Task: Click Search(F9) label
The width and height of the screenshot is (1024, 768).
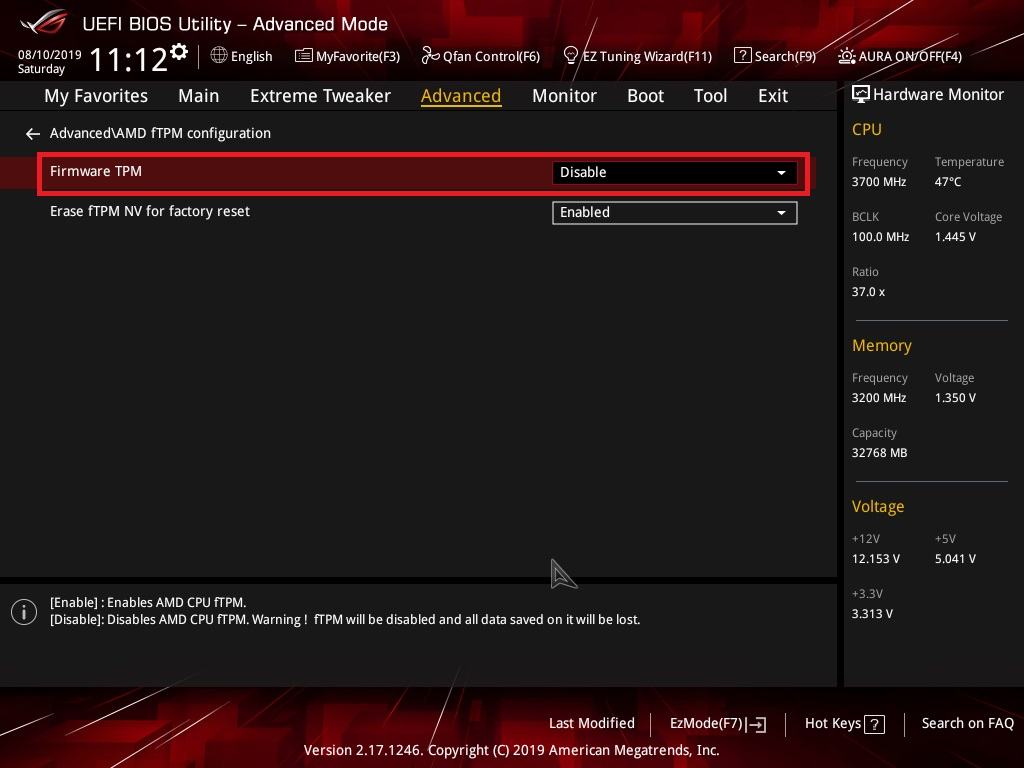Action: click(785, 56)
